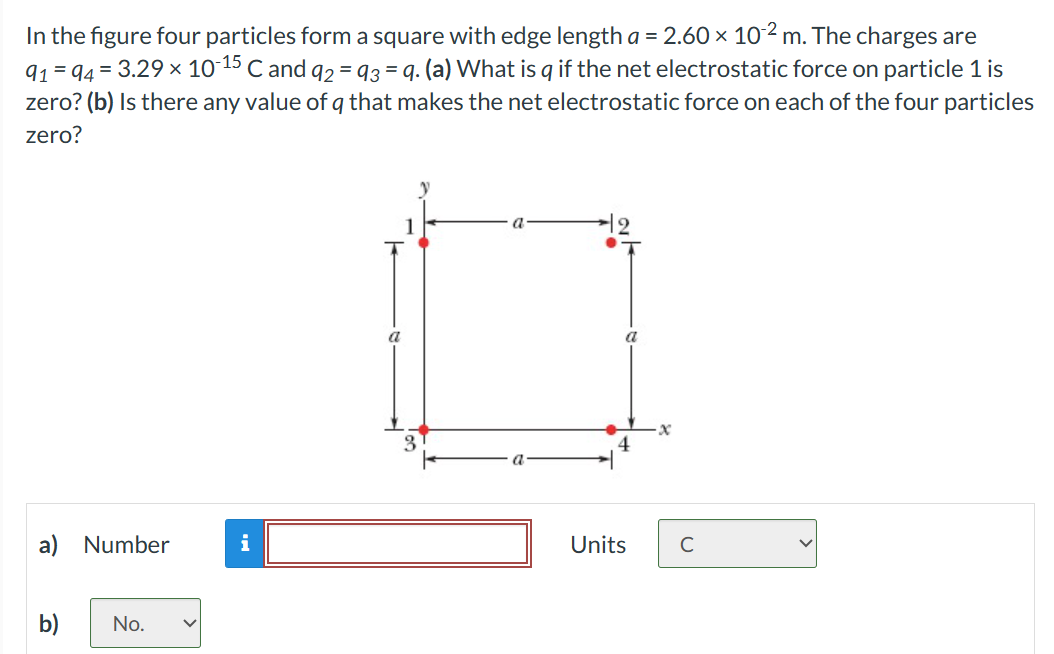
Task: Click the chevron on the Units selector
Action: pyautogui.click(x=806, y=543)
